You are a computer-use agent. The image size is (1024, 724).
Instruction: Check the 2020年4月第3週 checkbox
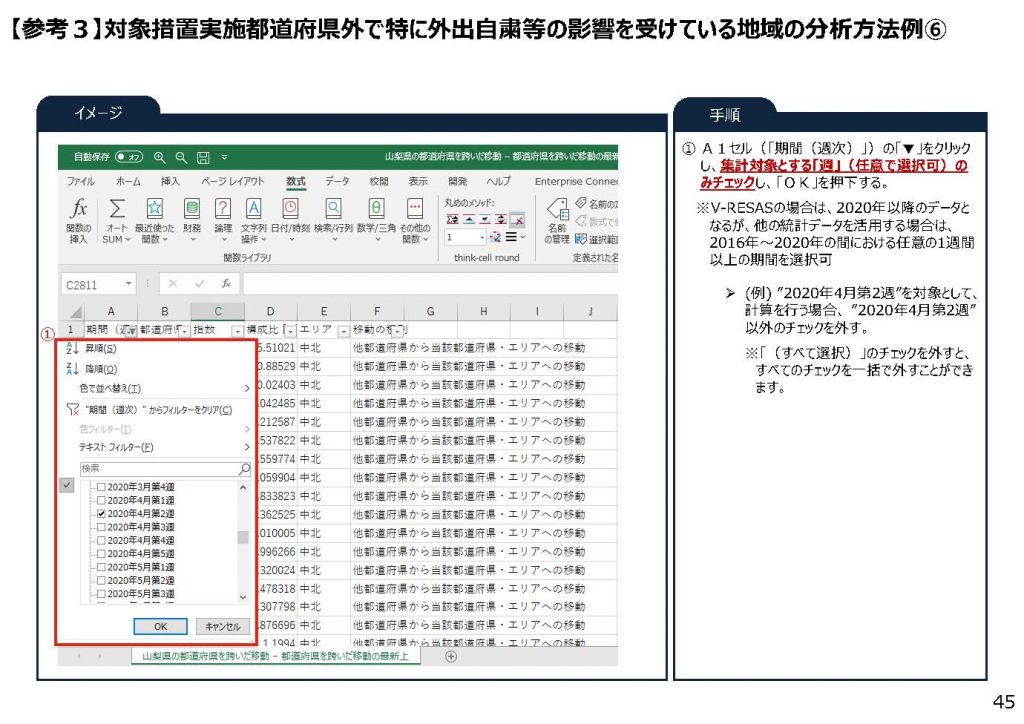[101, 526]
